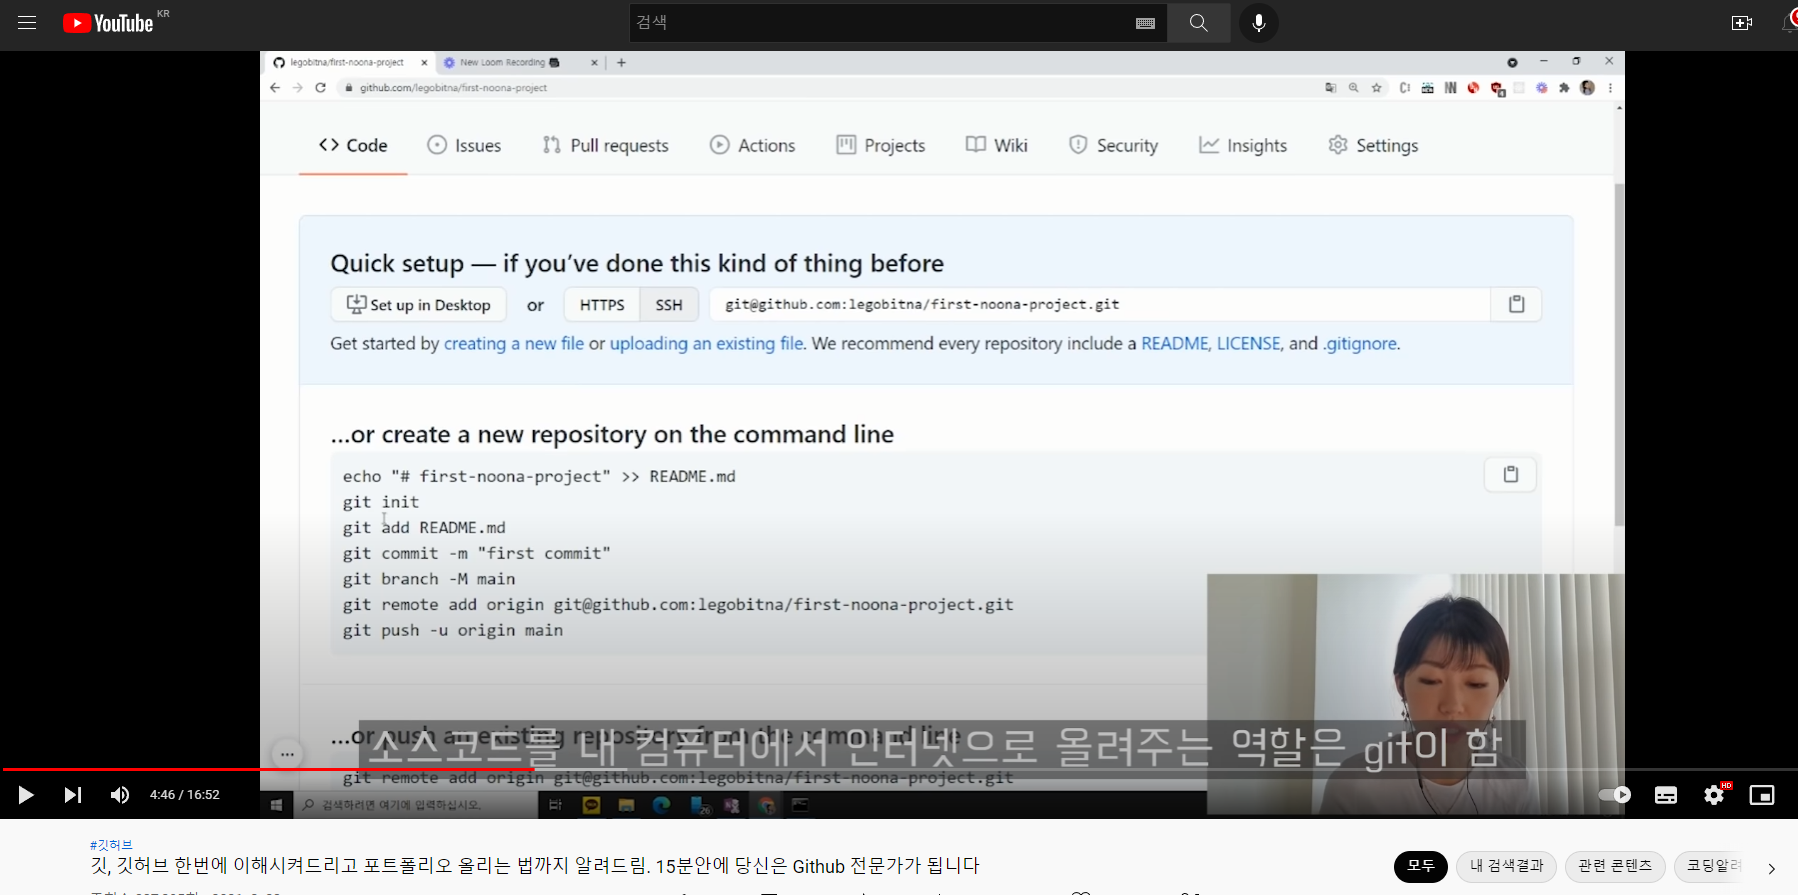Open the extensions puzzle icon in video

(1564, 88)
